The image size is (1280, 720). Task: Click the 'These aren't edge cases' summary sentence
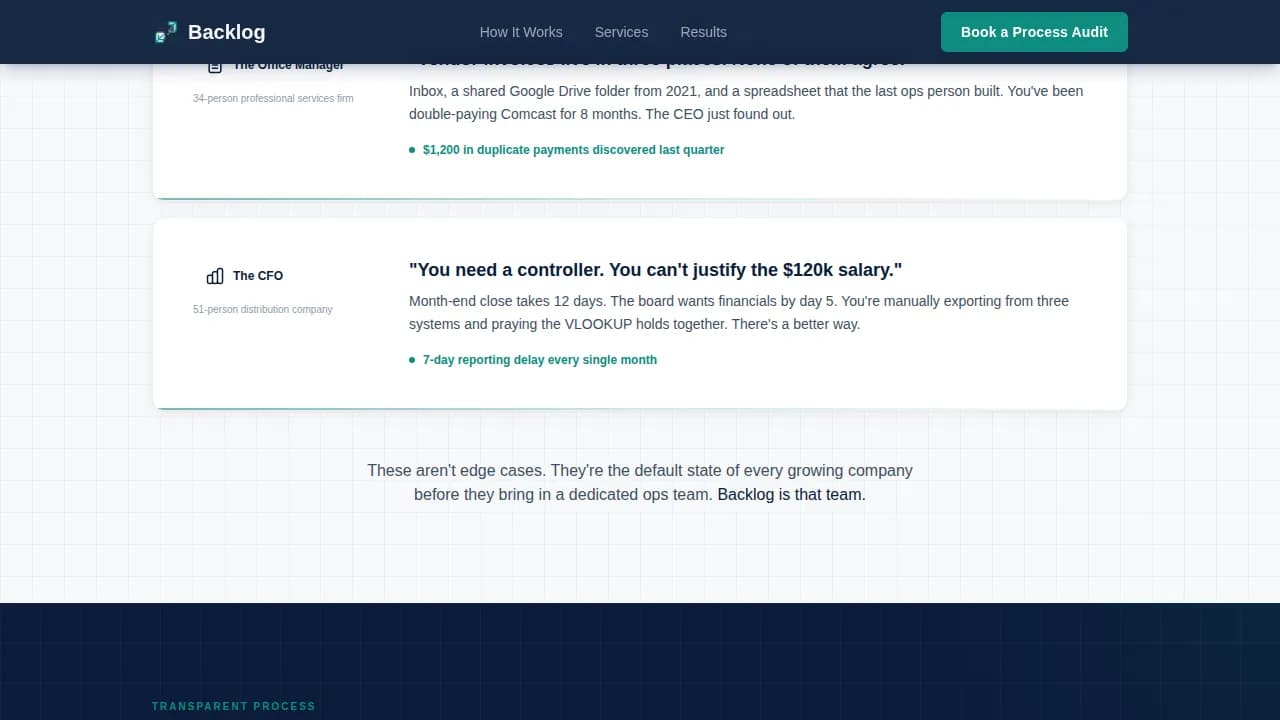point(639,471)
